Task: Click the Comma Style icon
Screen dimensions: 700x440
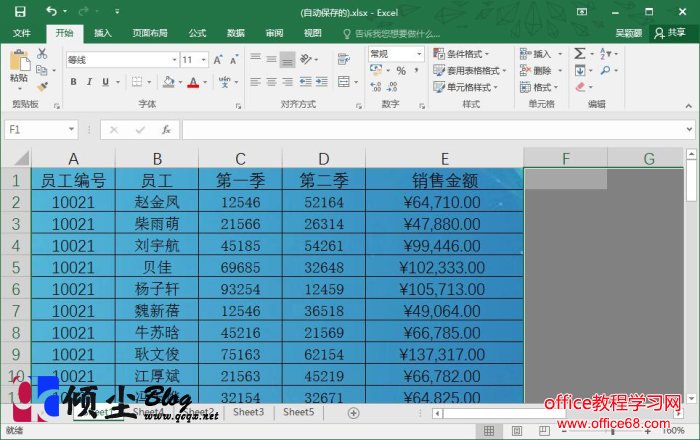Action: click(416, 71)
